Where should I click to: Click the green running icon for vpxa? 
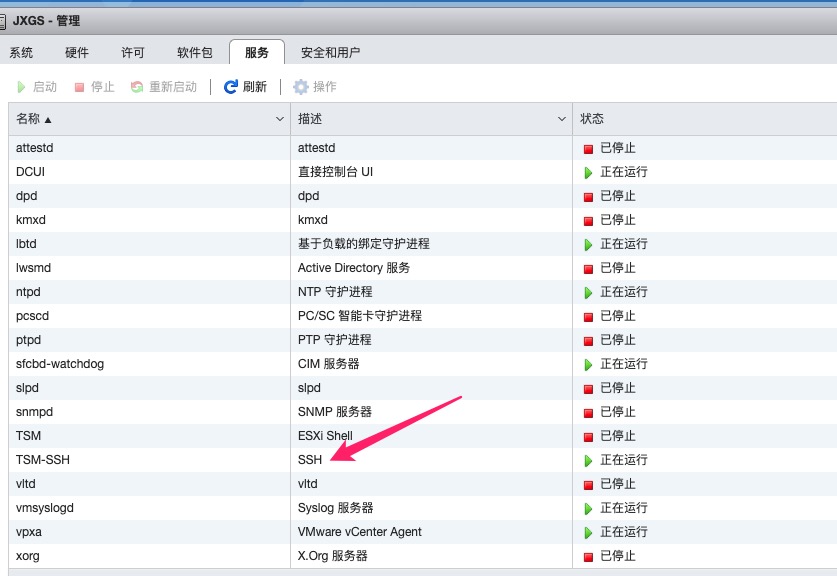click(588, 533)
